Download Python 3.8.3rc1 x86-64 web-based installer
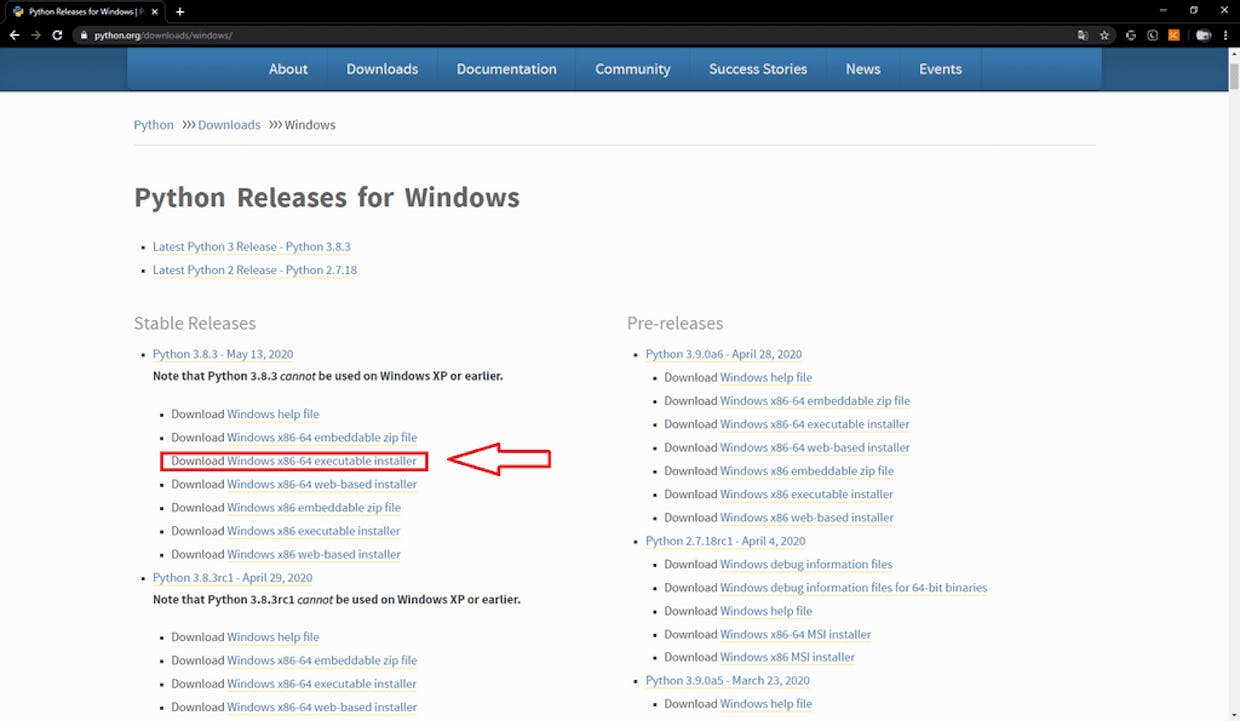This screenshot has height=721, width=1240. tap(322, 707)
